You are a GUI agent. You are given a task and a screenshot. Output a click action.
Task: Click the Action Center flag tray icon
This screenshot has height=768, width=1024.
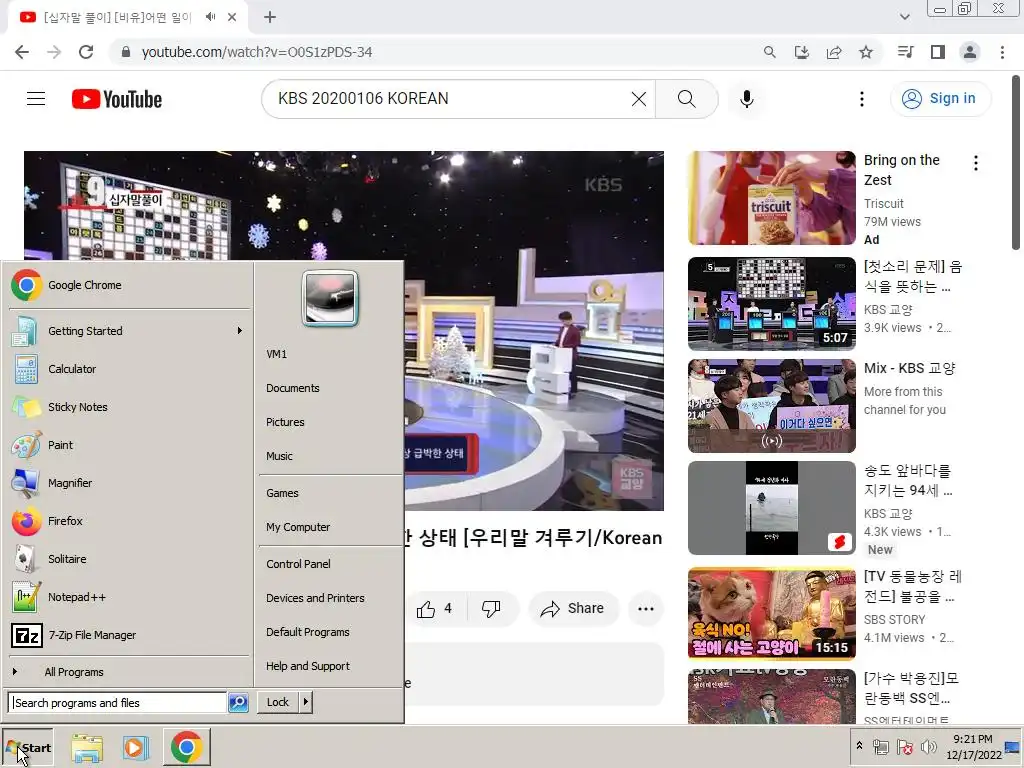tap(904, 747)
